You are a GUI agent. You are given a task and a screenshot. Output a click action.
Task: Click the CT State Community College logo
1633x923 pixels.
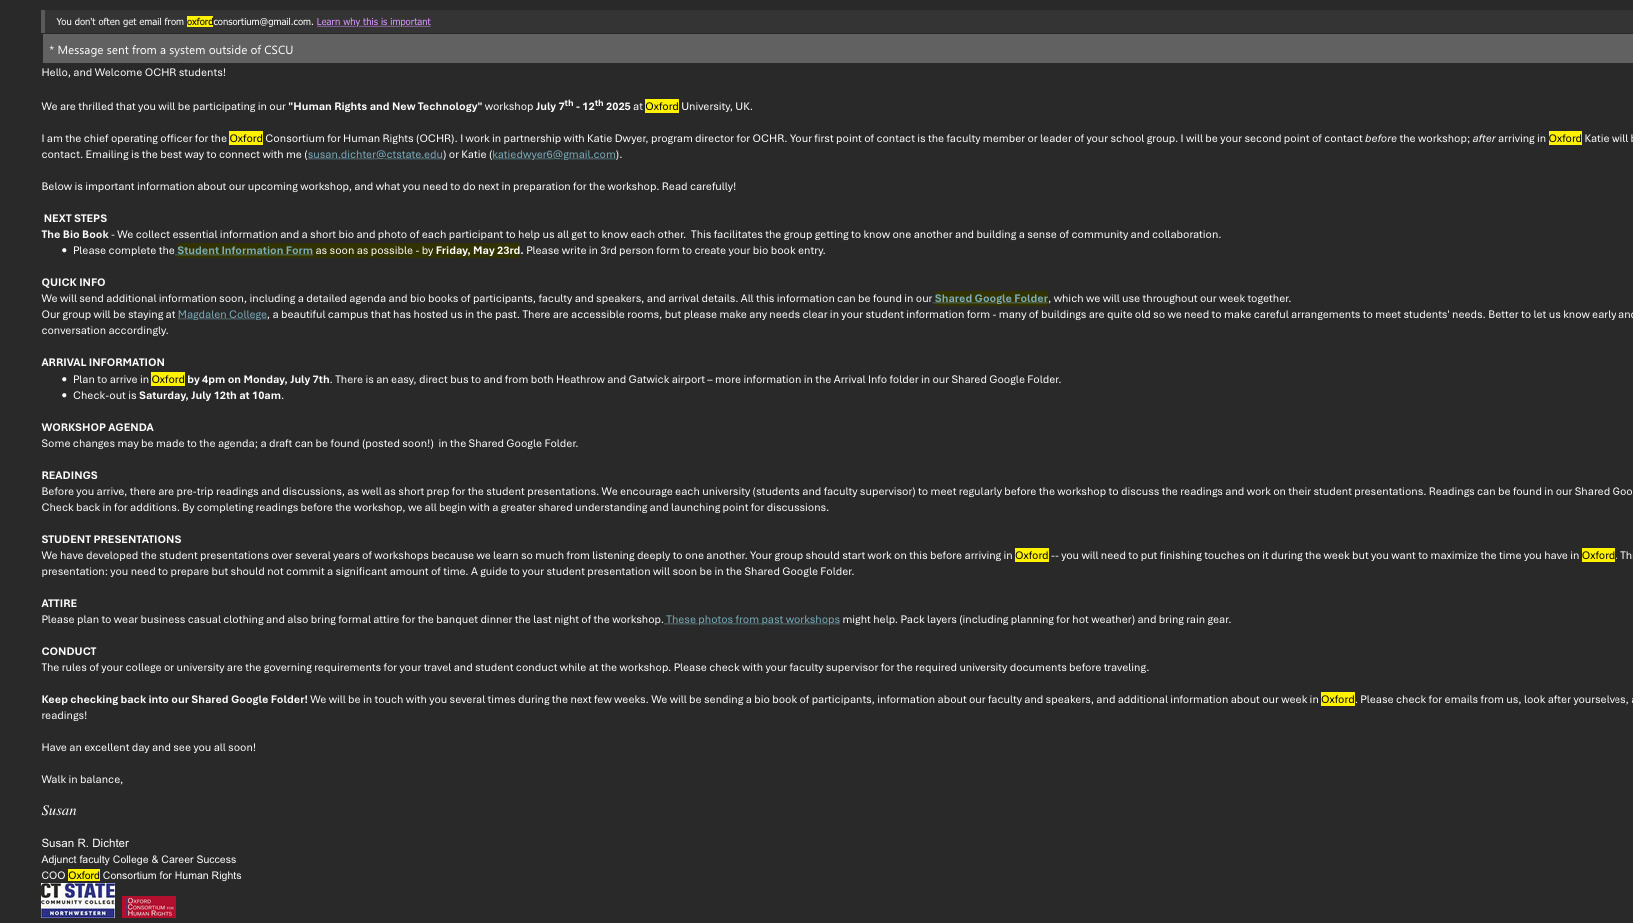(78, 901)
